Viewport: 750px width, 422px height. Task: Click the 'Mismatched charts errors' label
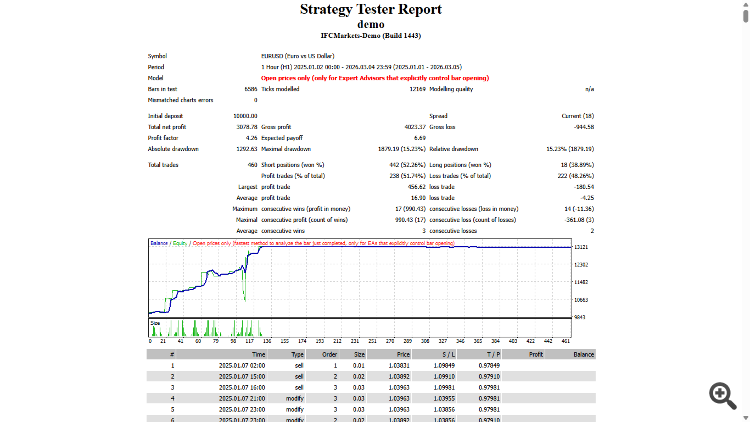click(x=180, y=100)
